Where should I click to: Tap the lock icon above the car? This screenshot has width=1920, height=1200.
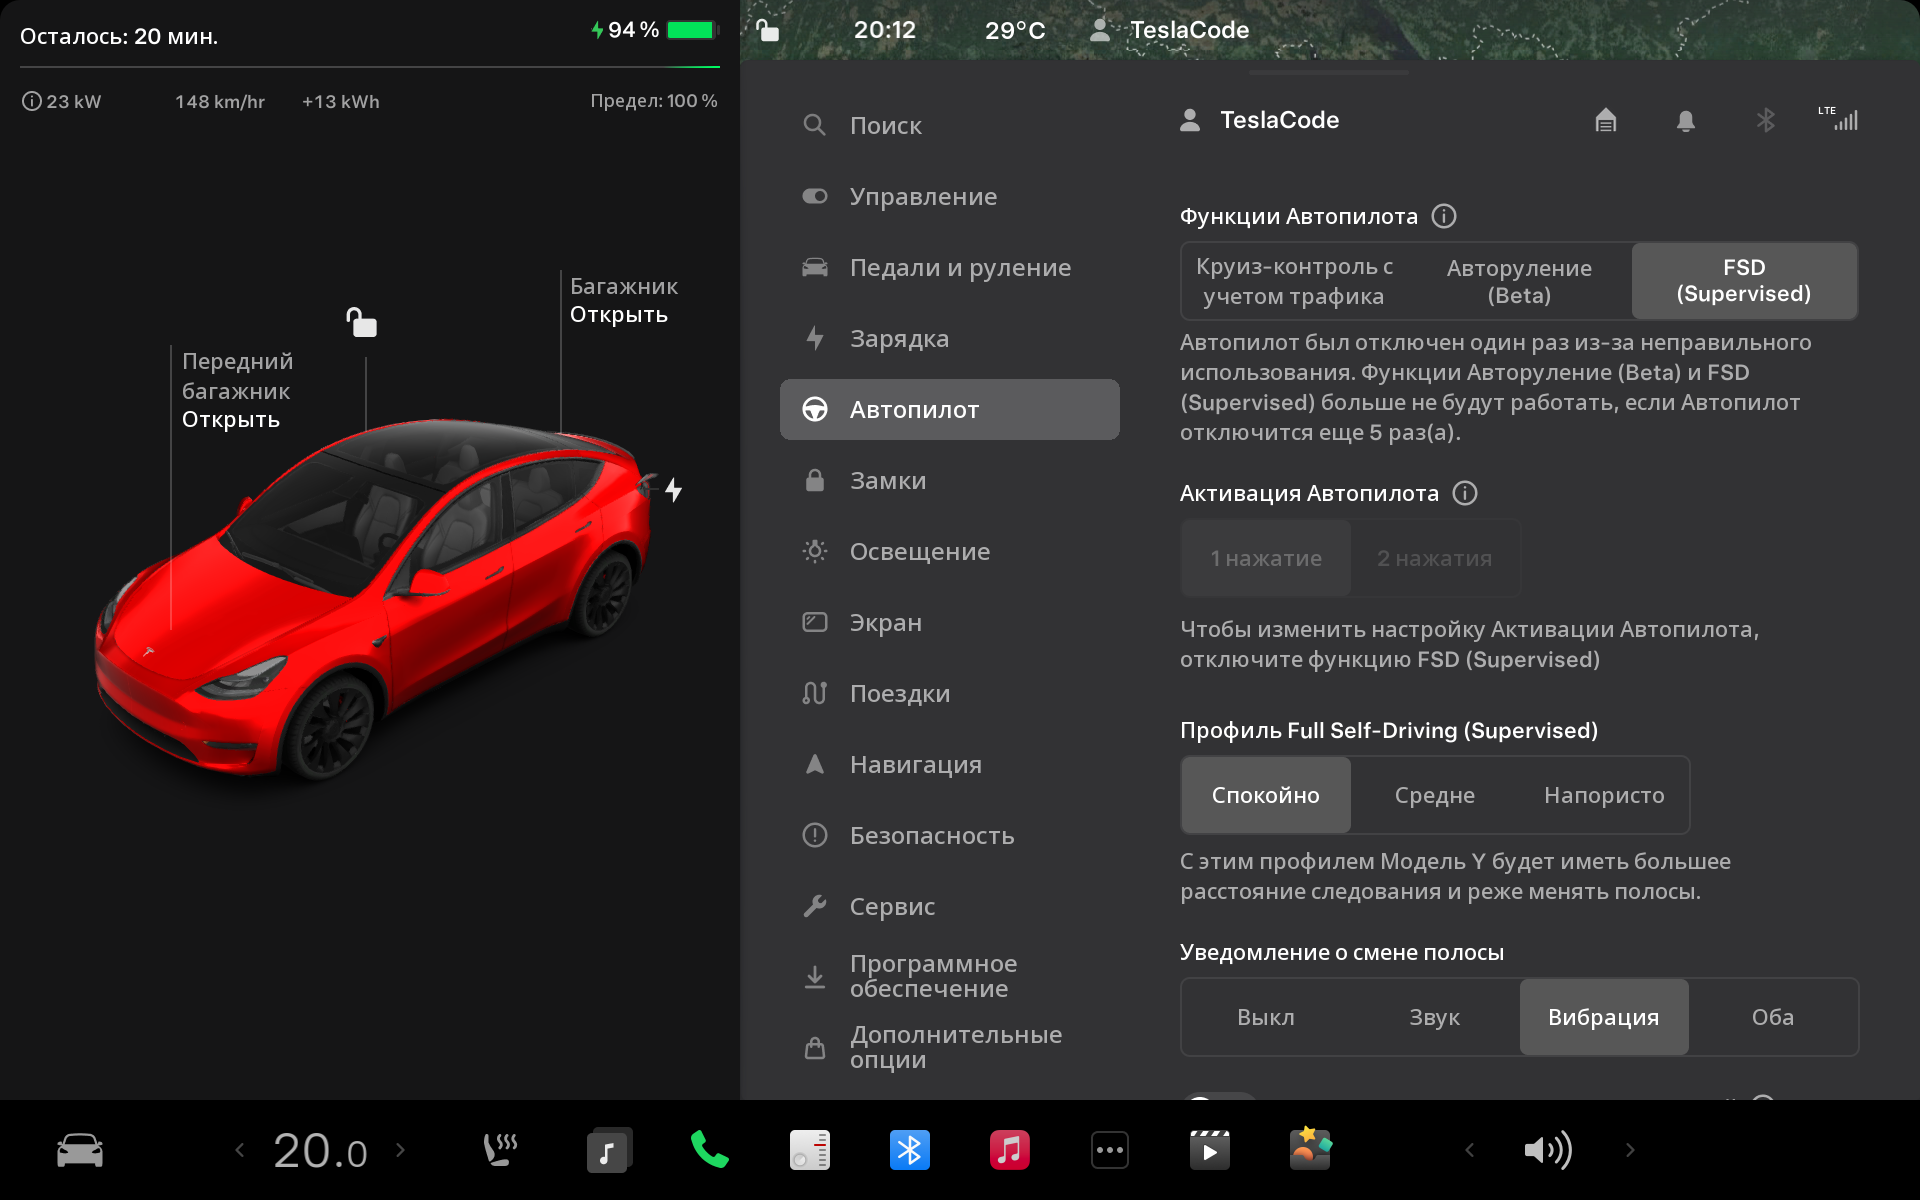pos(361,322)
